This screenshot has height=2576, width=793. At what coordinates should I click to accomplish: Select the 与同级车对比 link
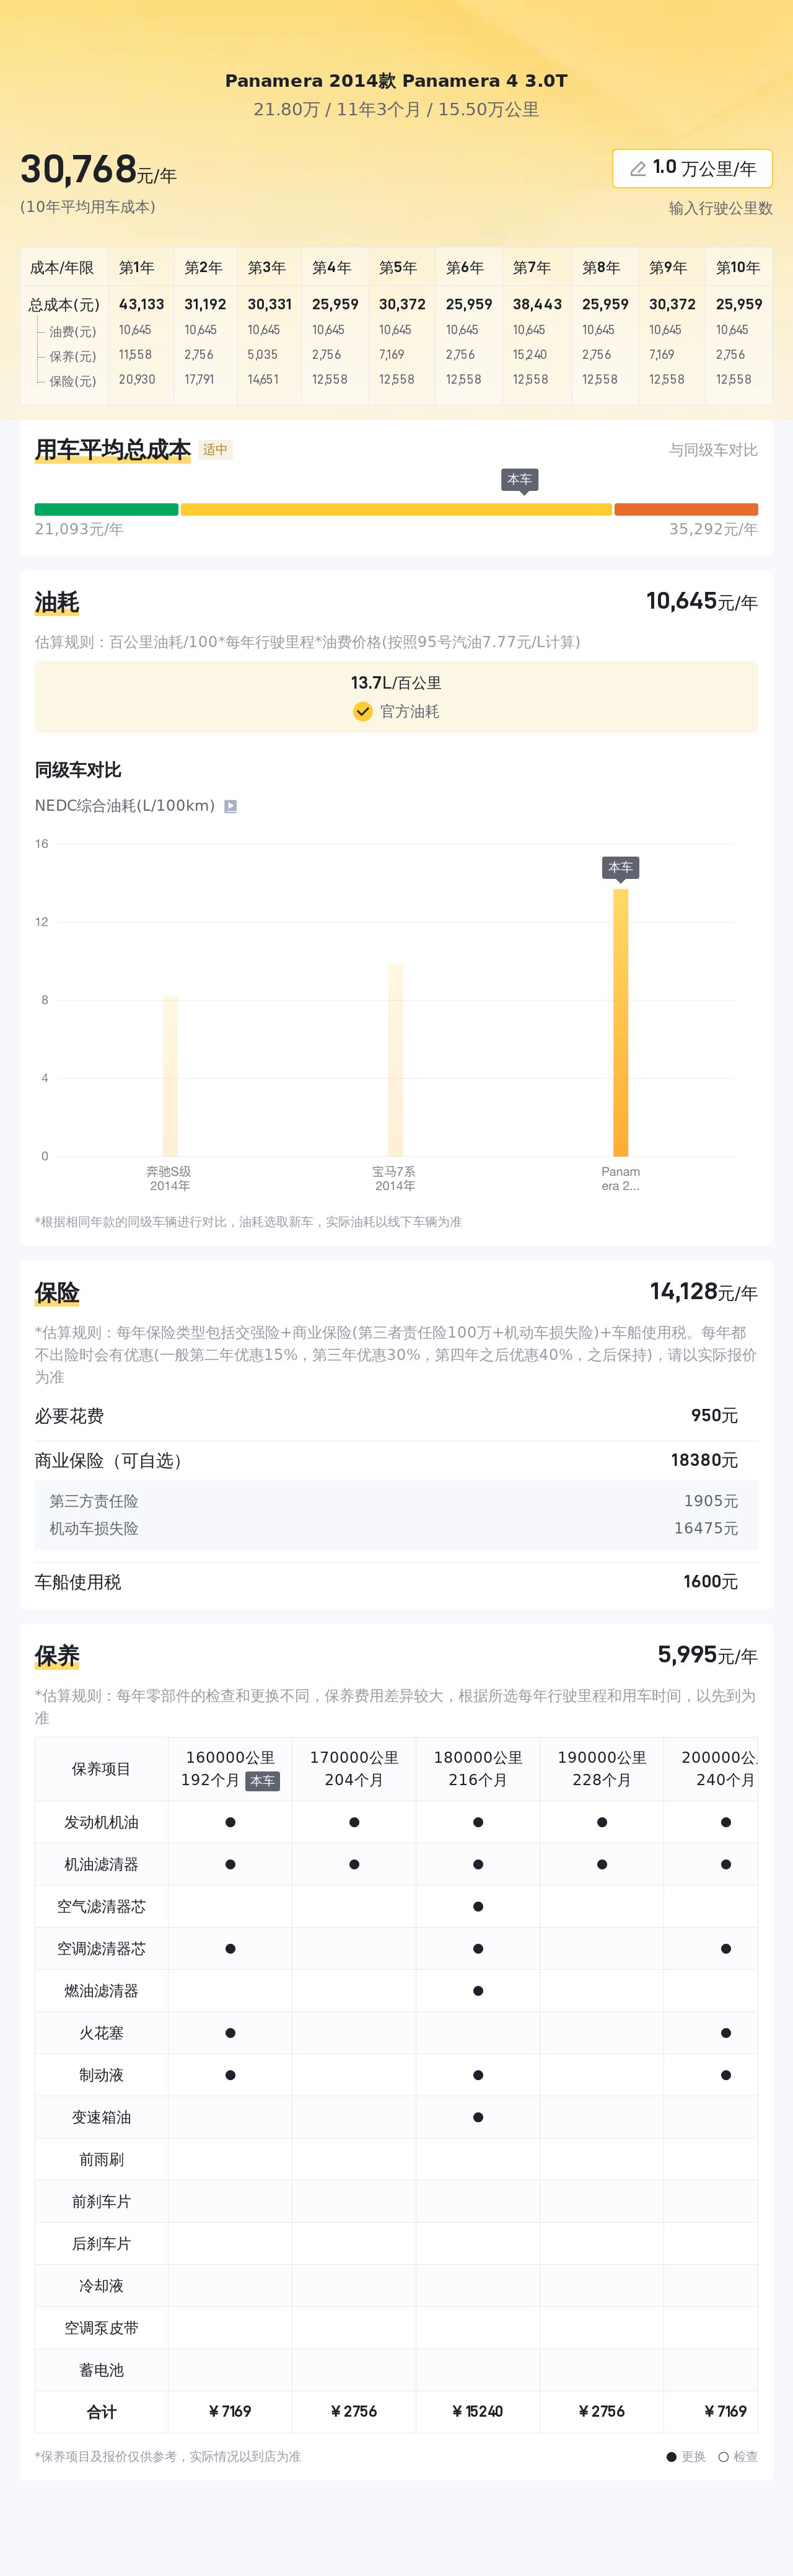pos(713,450)
